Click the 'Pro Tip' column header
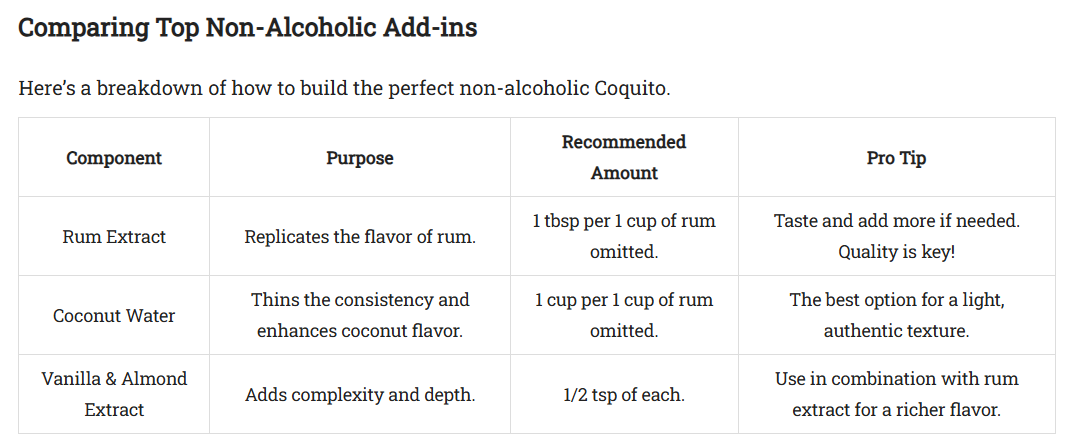 (x=896, y=158)
